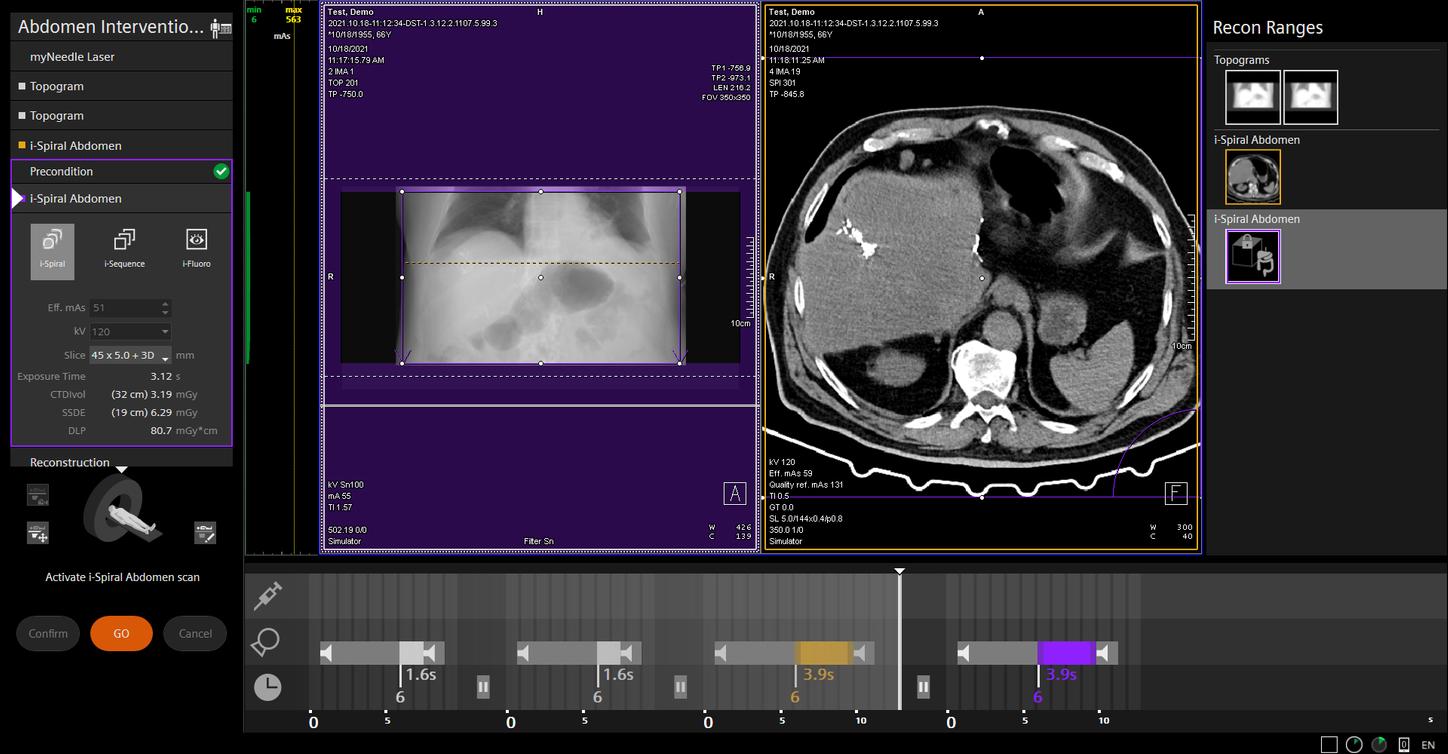The width and height of the screenshot is (1448, 754).
Task: Click the contrast injector syringe icon
Action: pyautogui.click(x=267, y=596)
